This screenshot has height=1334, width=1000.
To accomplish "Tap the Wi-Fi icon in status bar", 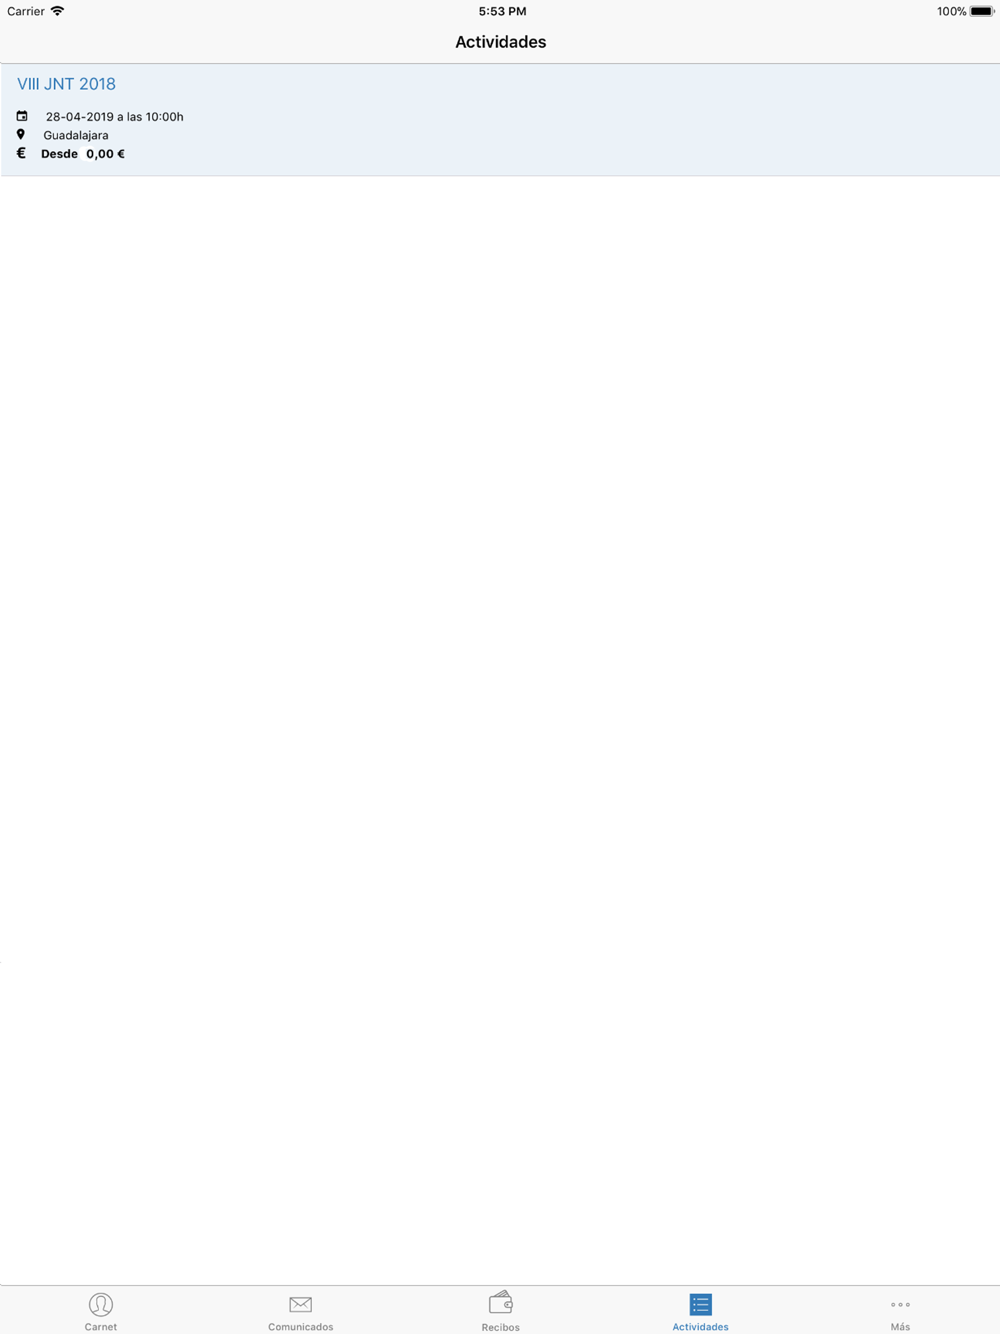I will (57, 11).
